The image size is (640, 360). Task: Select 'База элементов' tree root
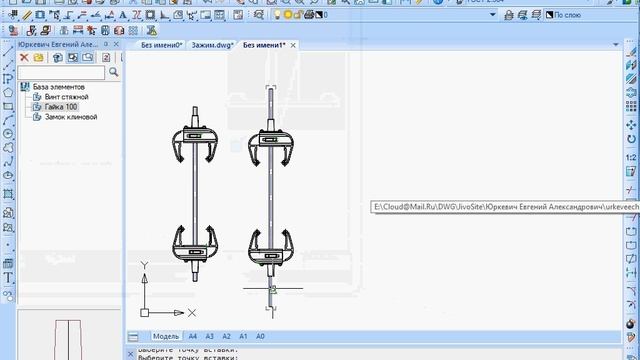59,87
